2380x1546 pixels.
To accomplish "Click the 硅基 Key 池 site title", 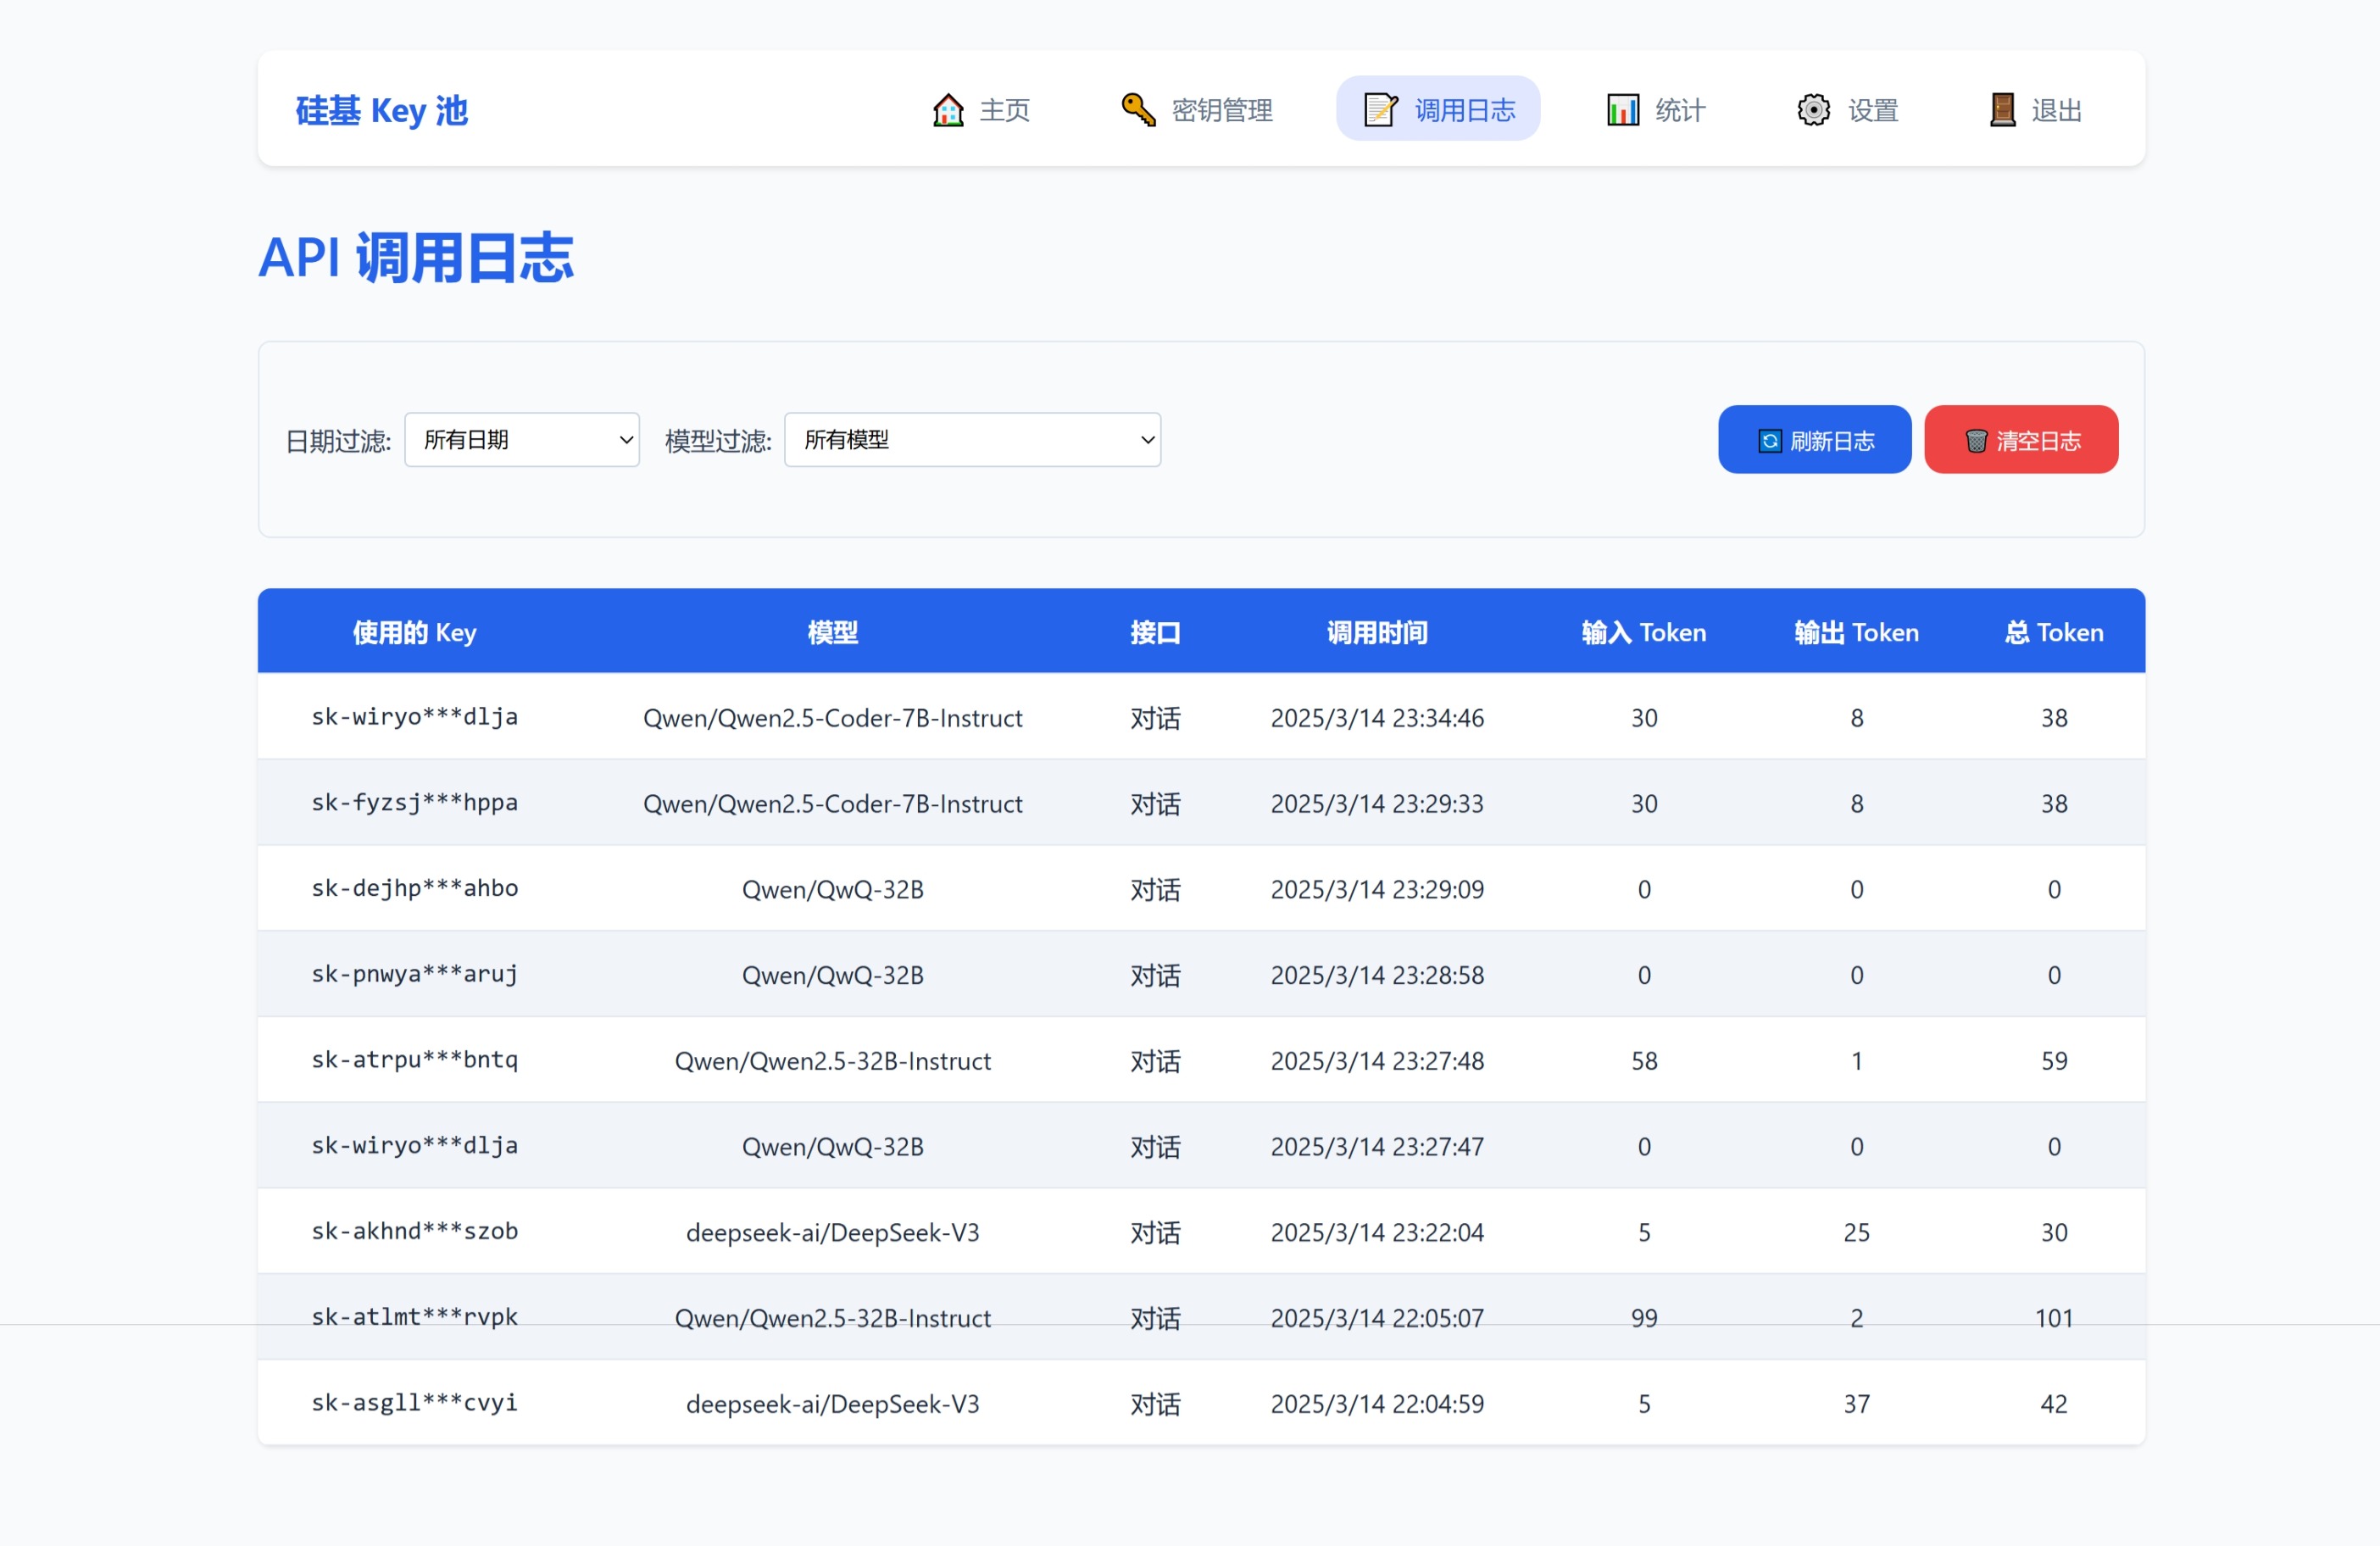I will 381,110.
